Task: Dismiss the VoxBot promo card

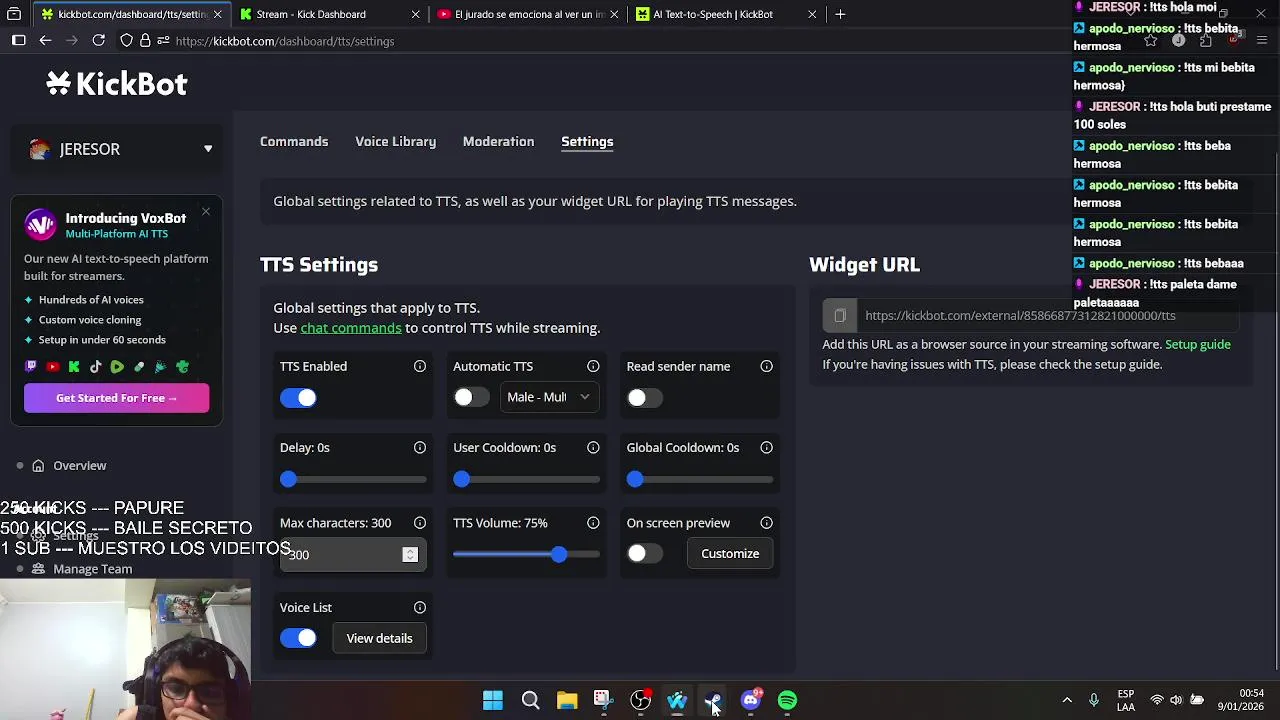Action: pyautogui.click(x=206, y=211)
